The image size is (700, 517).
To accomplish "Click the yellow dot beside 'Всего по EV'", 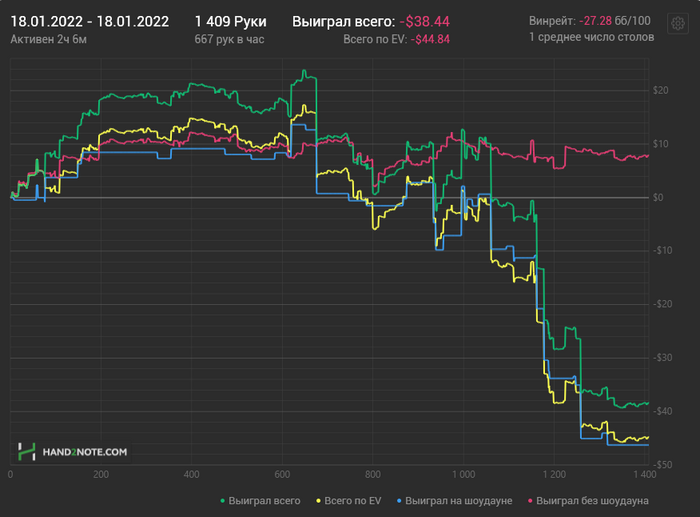I will 318,501.
